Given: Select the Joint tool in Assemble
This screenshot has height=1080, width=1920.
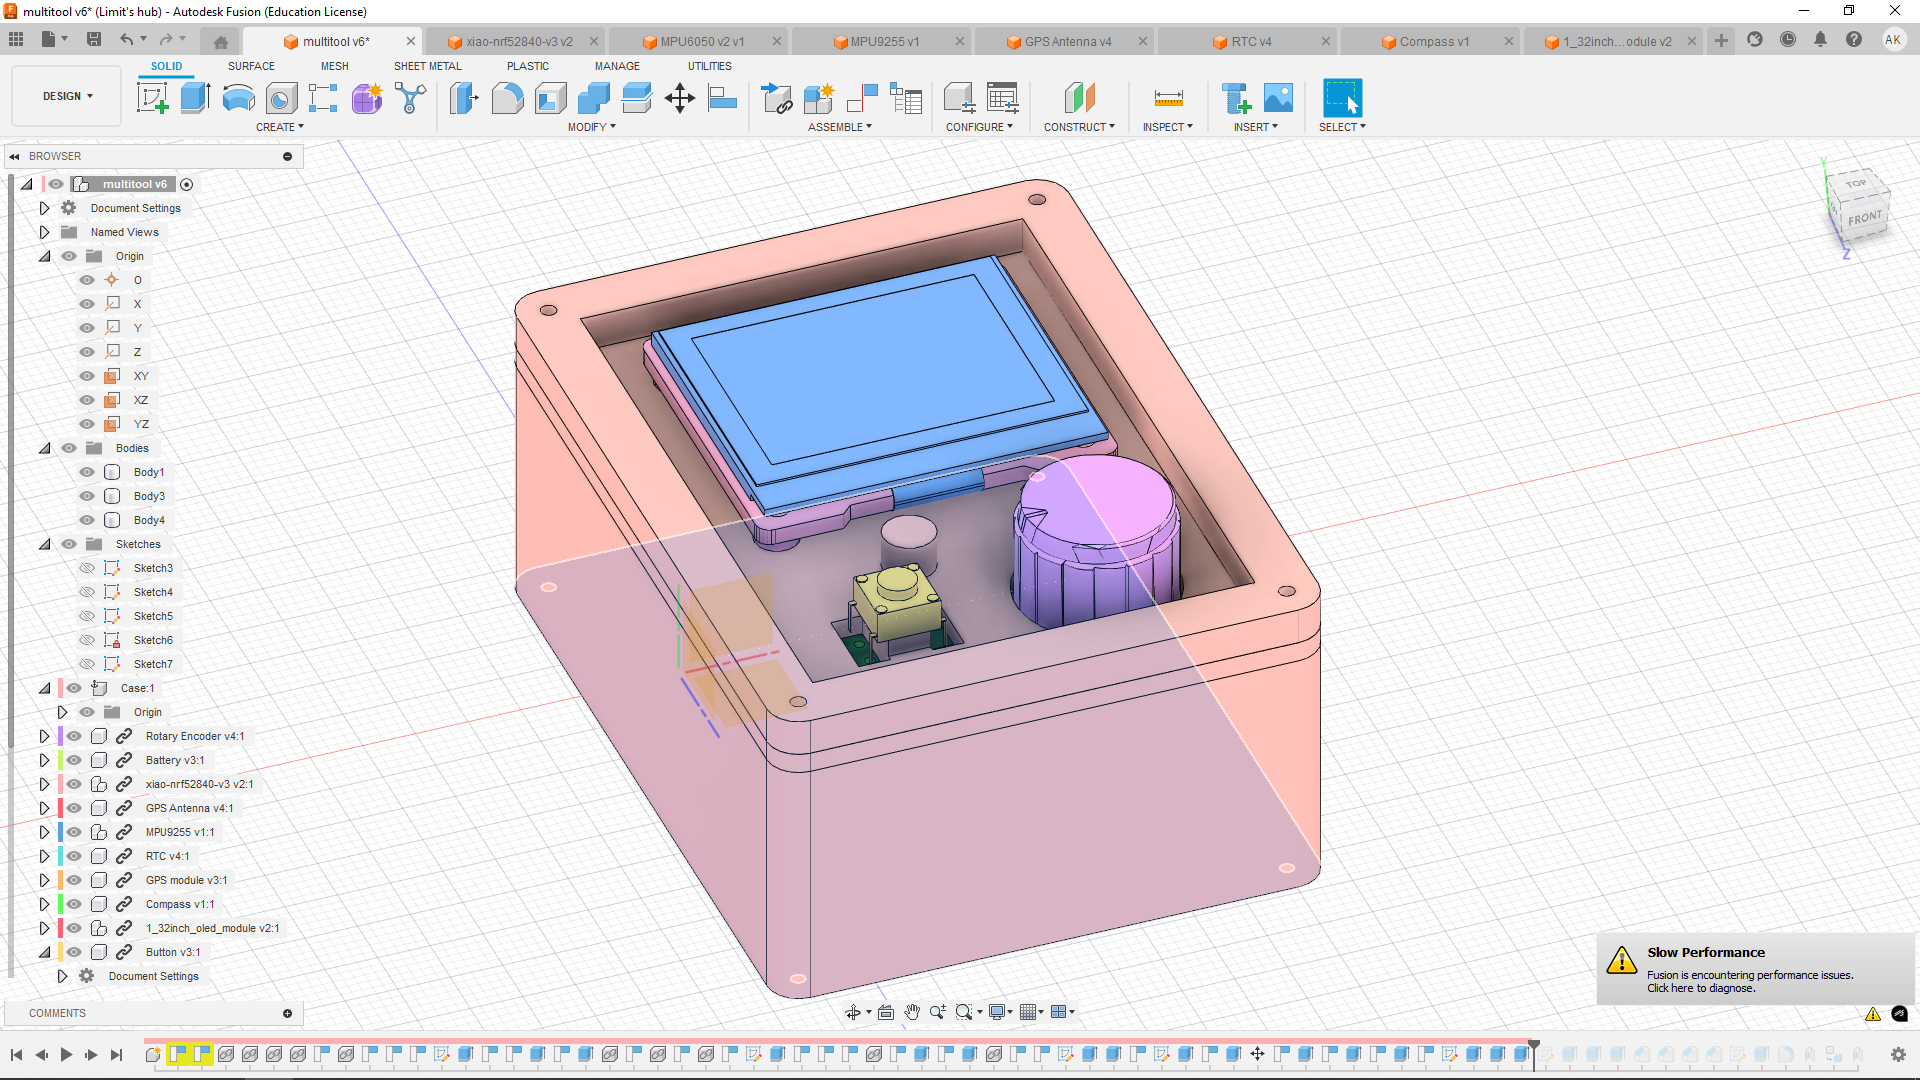Looking at the screenshot, I should point(862,98).
